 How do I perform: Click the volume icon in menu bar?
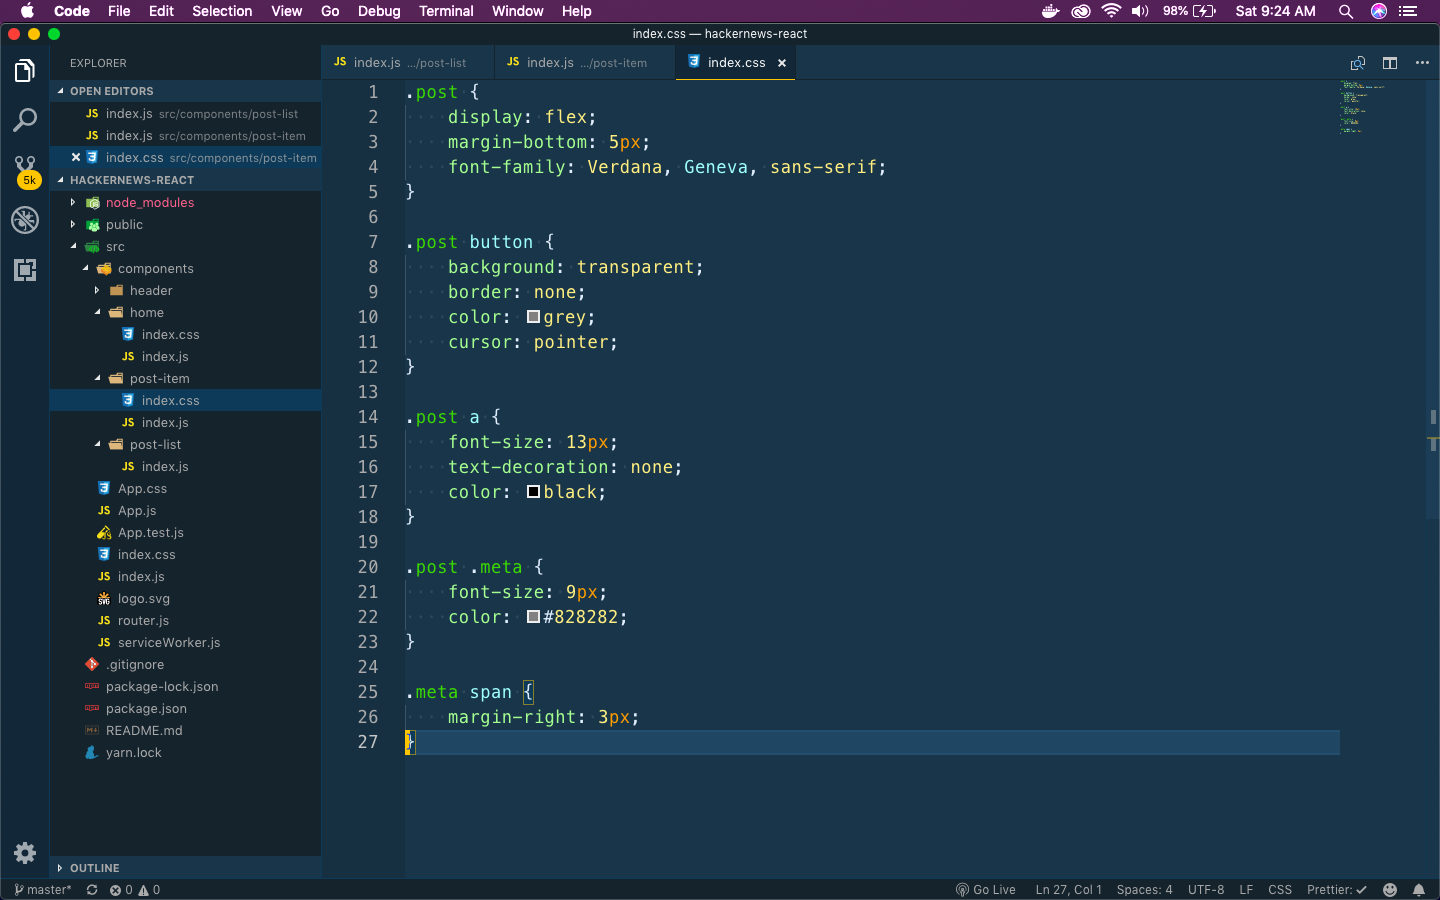click(x=1140, y=11)
